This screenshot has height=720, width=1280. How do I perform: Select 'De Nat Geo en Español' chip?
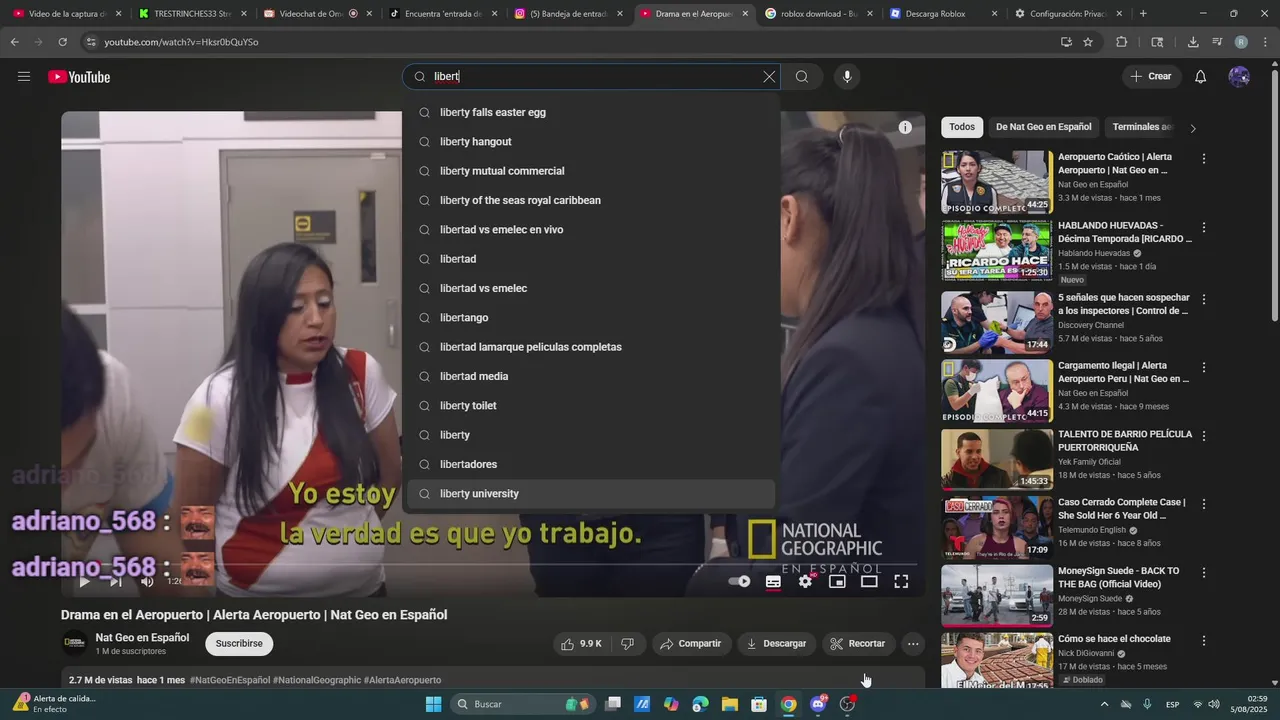1043,127
